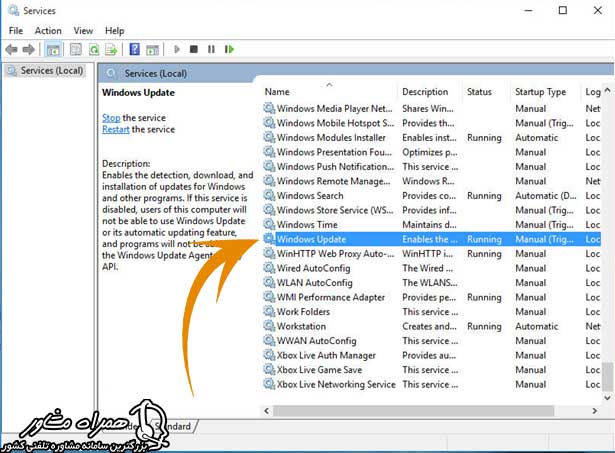Click the Forward arrow toolbar icon
This screenshot has width=615, height=453.
pos(28,49)
